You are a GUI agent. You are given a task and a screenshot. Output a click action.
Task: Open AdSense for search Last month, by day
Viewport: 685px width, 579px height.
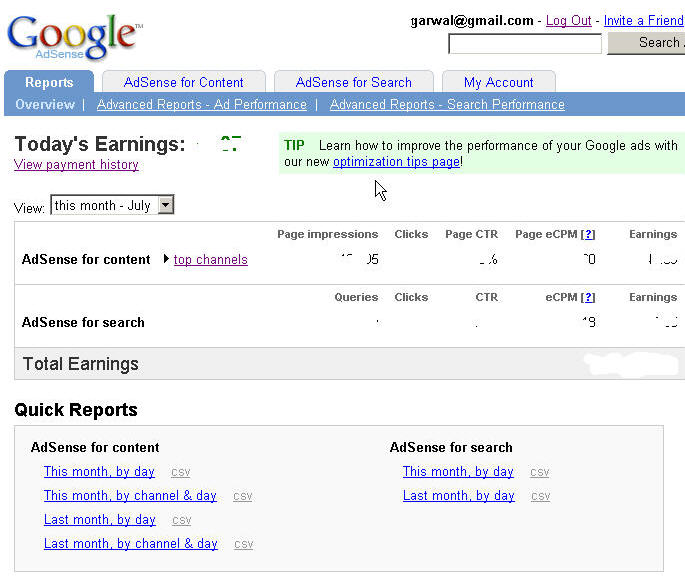[x=458, y=496]
